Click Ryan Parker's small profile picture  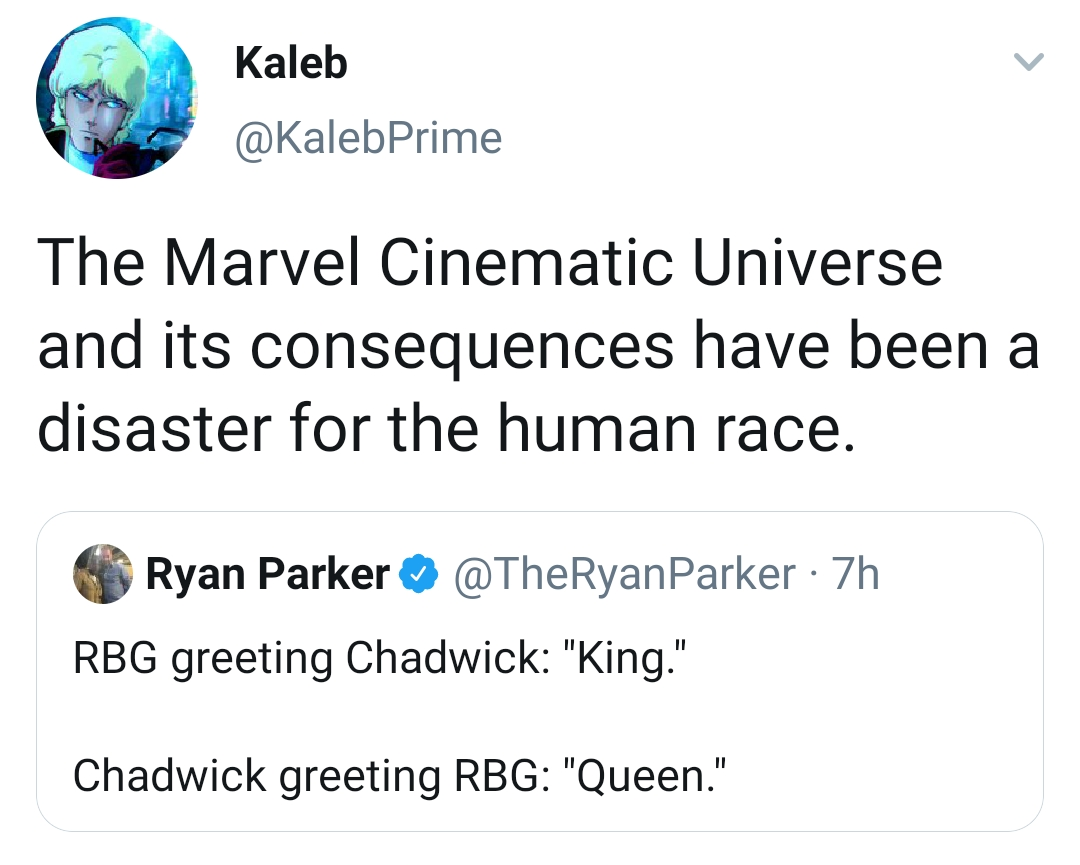[x=104, y=574]
